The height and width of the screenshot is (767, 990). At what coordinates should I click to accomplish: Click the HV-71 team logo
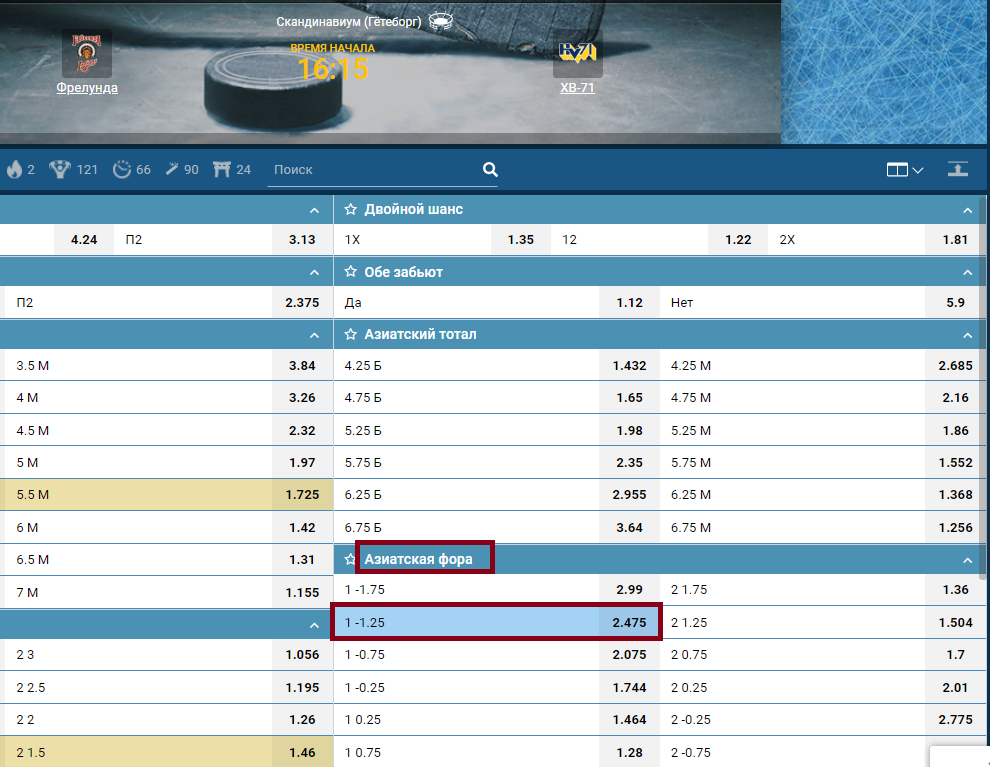(578, 54)
